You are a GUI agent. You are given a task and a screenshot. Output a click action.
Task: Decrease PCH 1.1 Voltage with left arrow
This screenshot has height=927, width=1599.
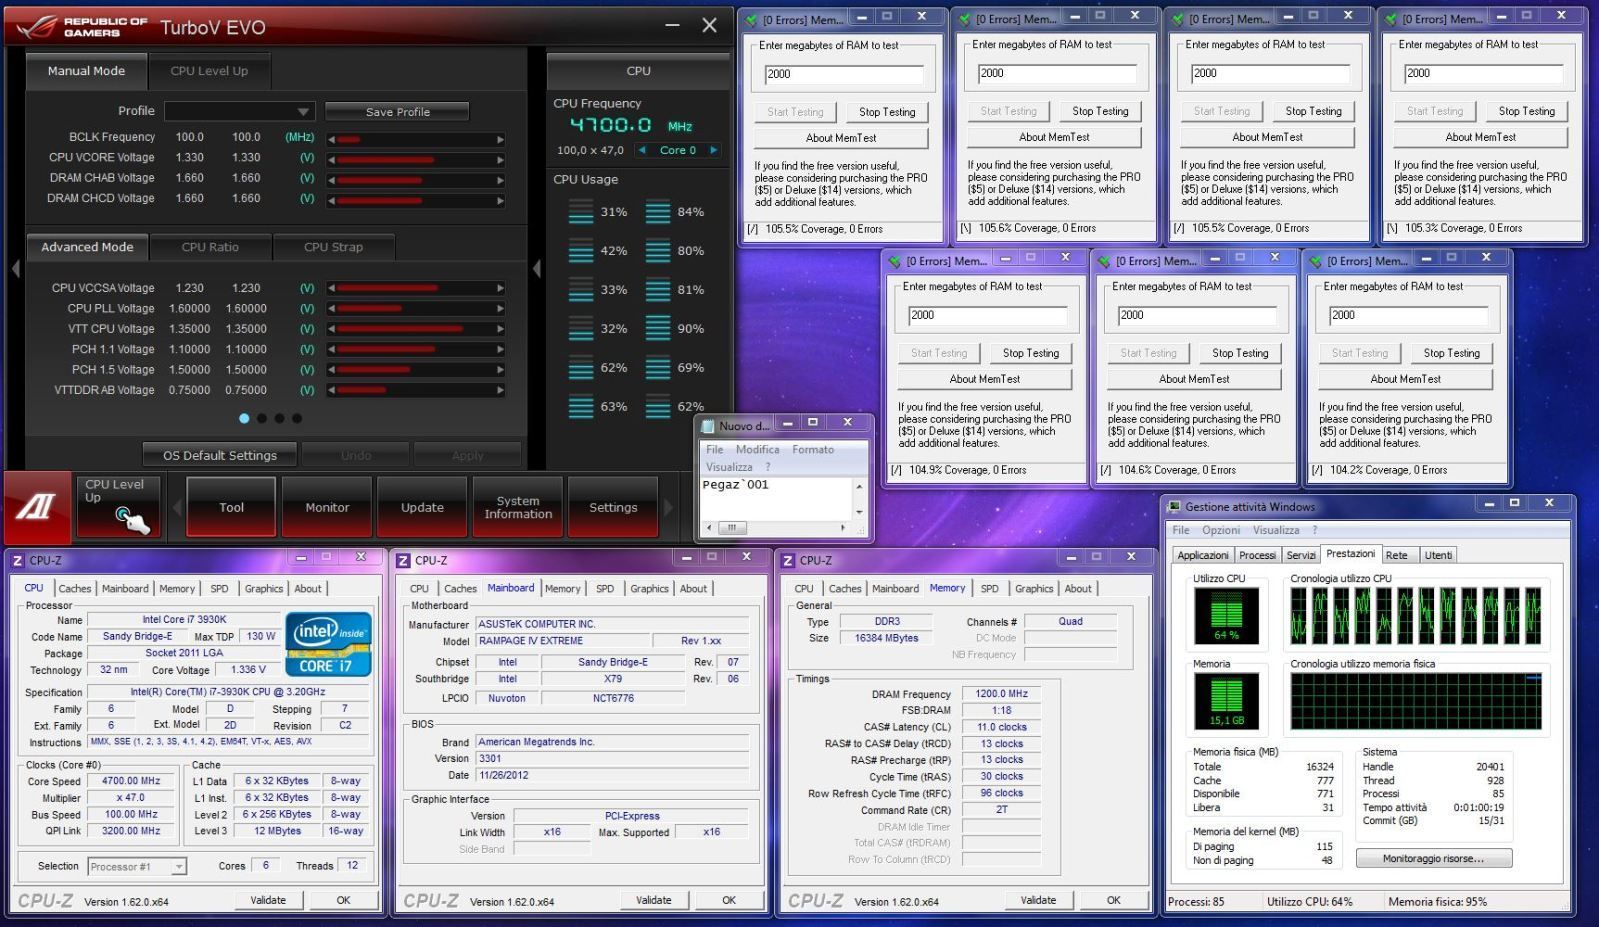(331, 351)
